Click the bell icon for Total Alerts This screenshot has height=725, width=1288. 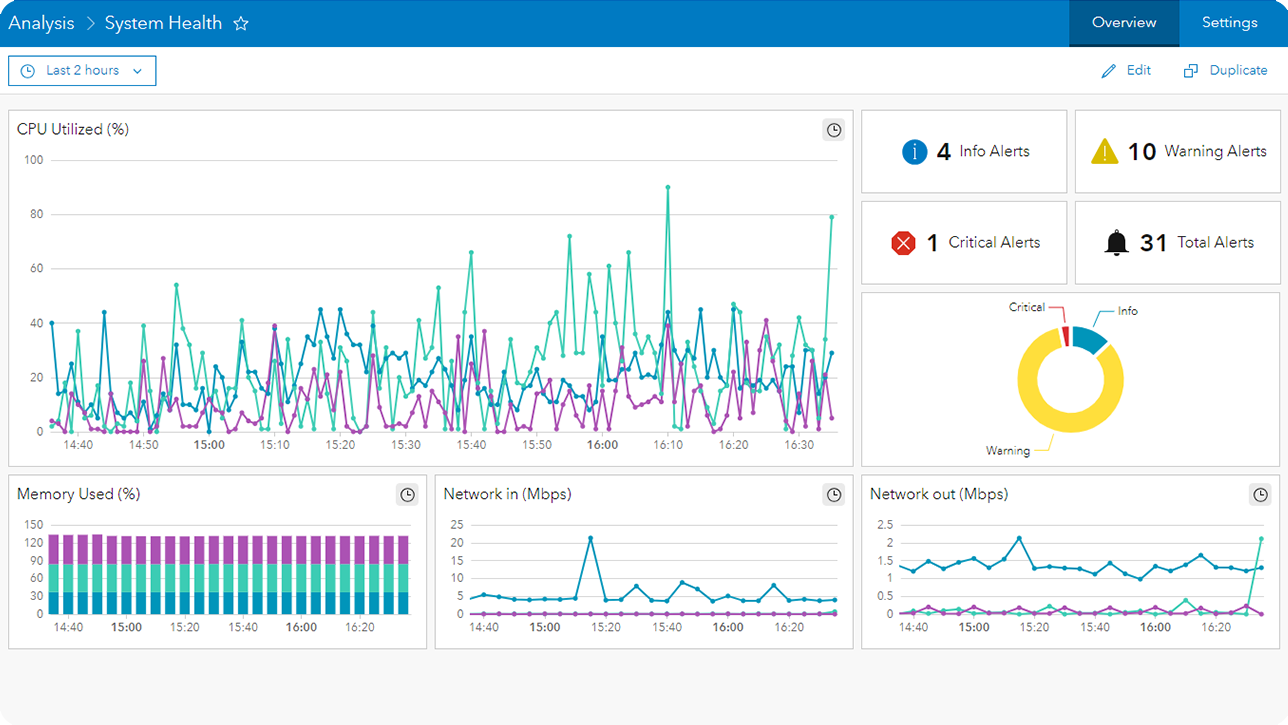coord(1116,243)
